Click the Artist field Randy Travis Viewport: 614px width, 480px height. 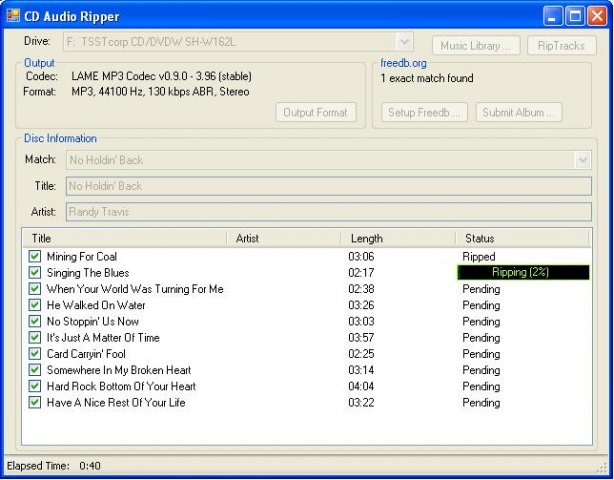[329, 212]
